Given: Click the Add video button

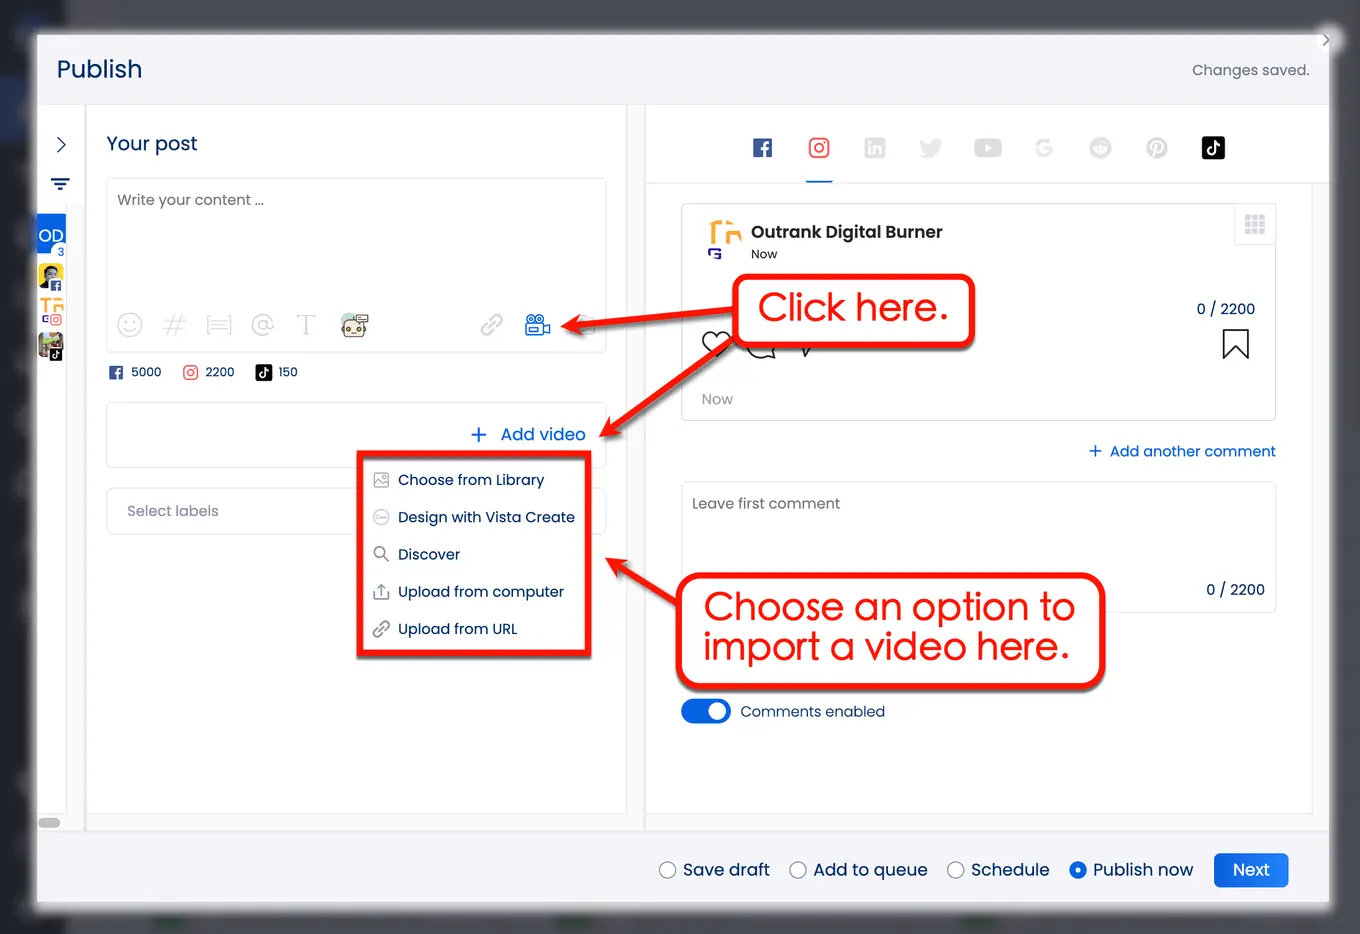Looking at the screenshot, I should 528,434.
